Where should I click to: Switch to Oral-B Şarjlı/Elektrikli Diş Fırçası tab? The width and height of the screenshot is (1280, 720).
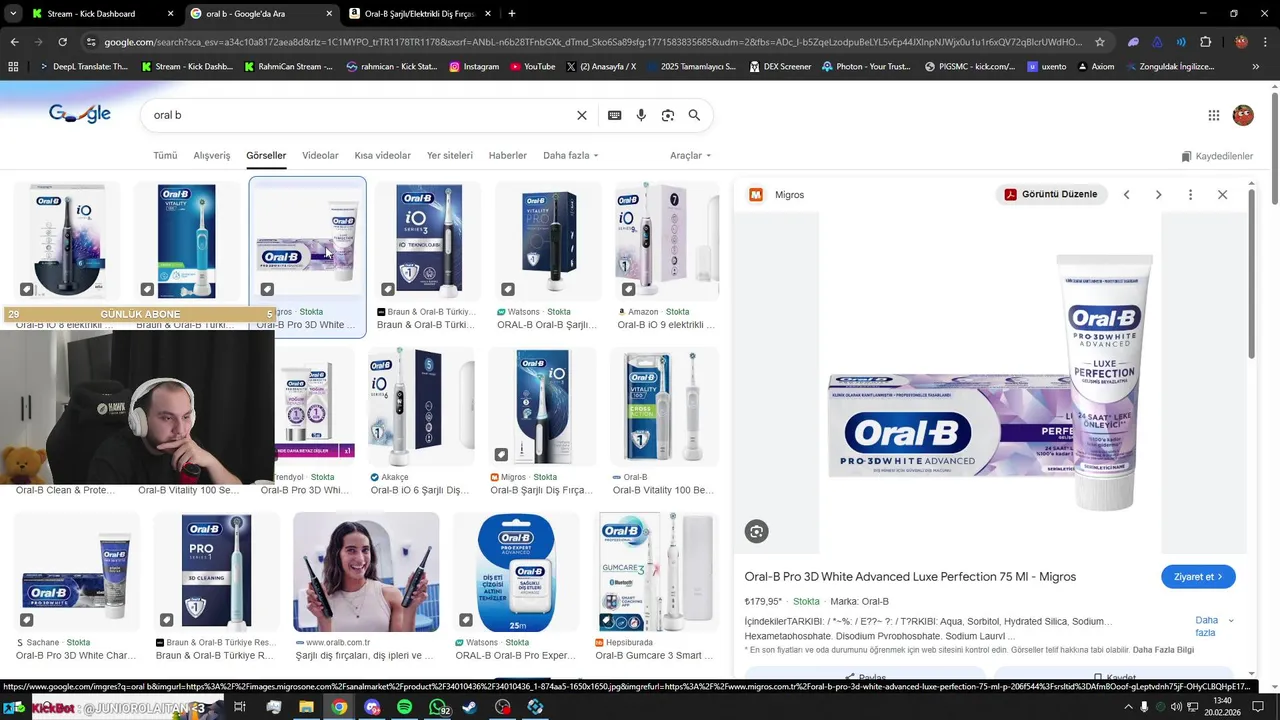(x=422, y=14)
